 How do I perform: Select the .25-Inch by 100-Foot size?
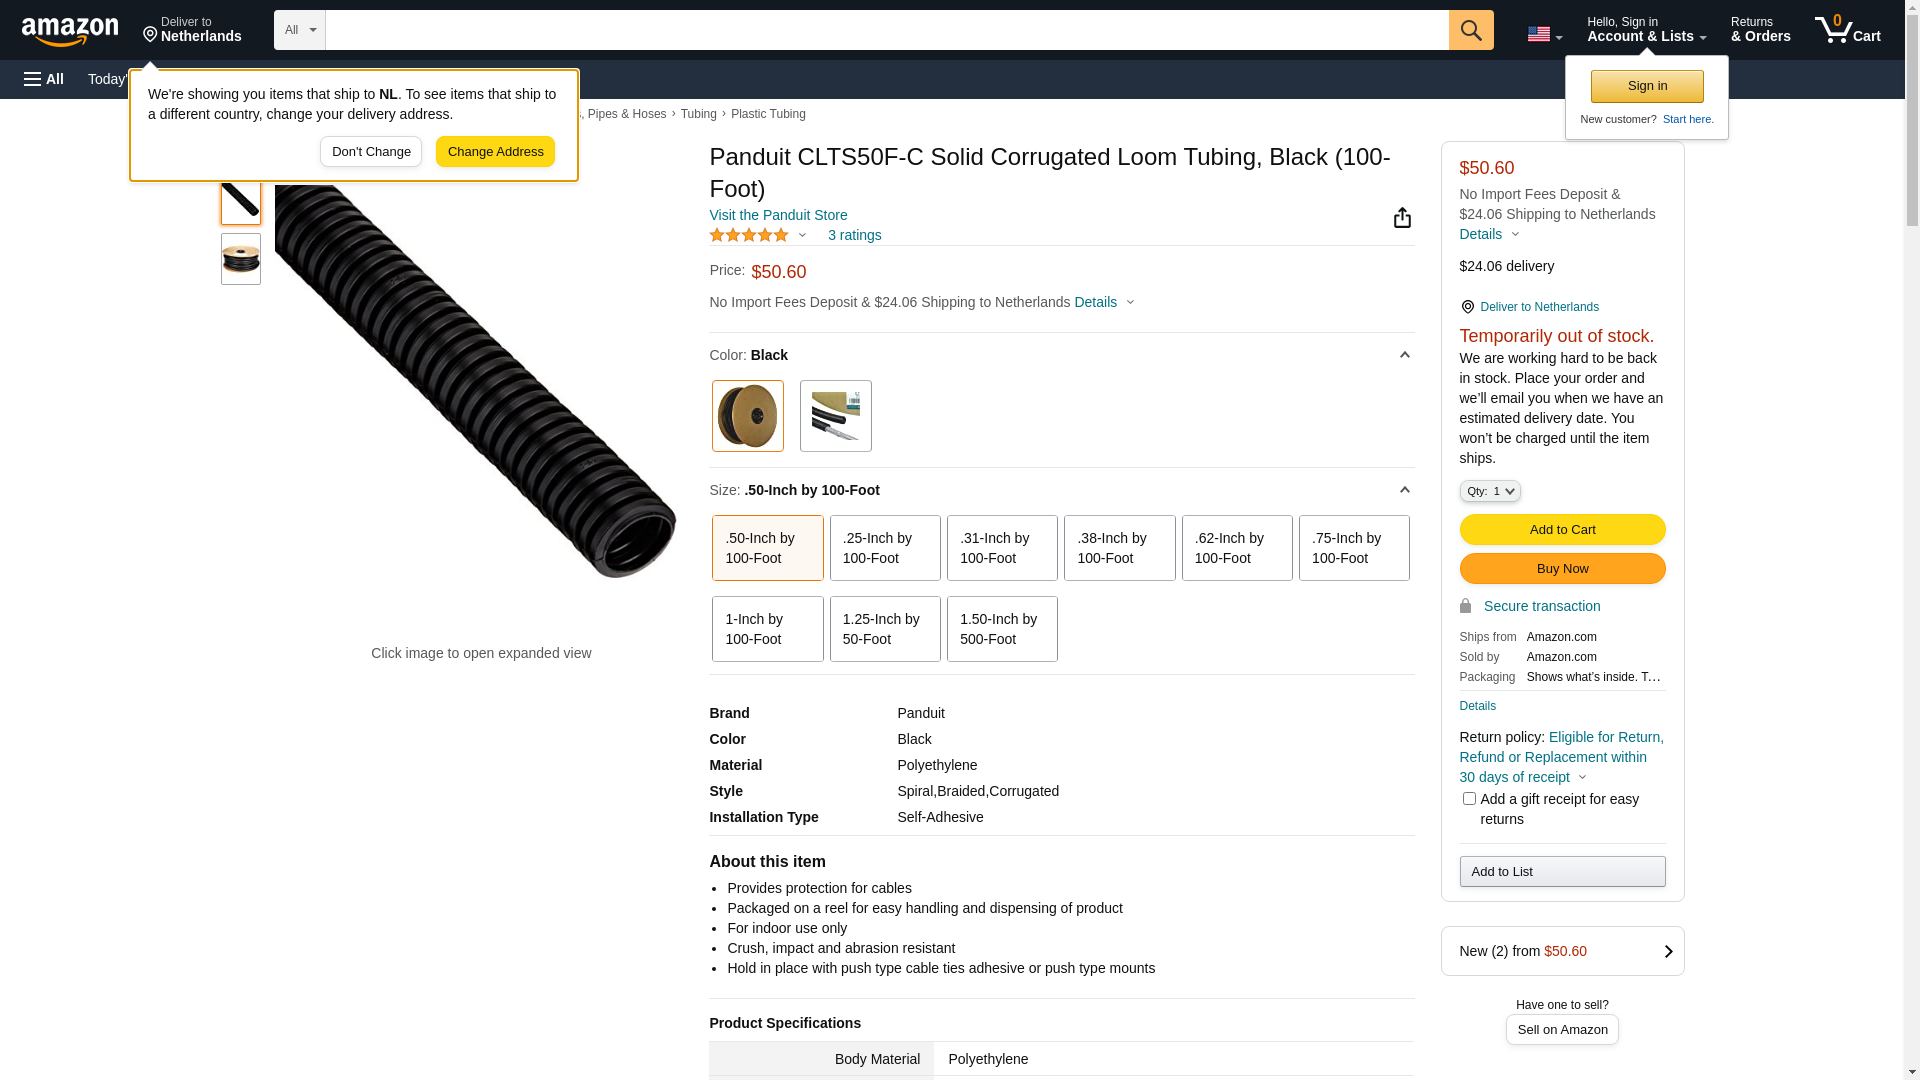885,548
